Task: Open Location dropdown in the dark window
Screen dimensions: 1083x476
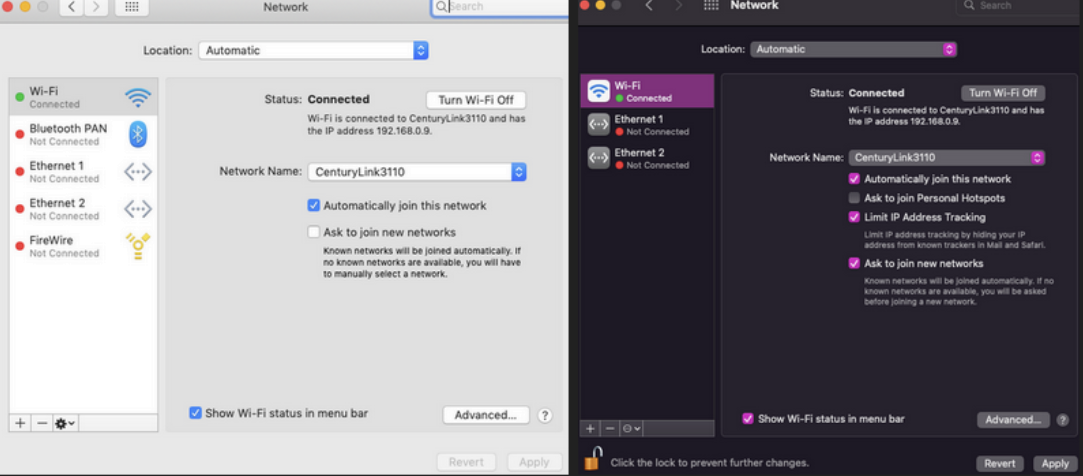Action: coord(854,49)
